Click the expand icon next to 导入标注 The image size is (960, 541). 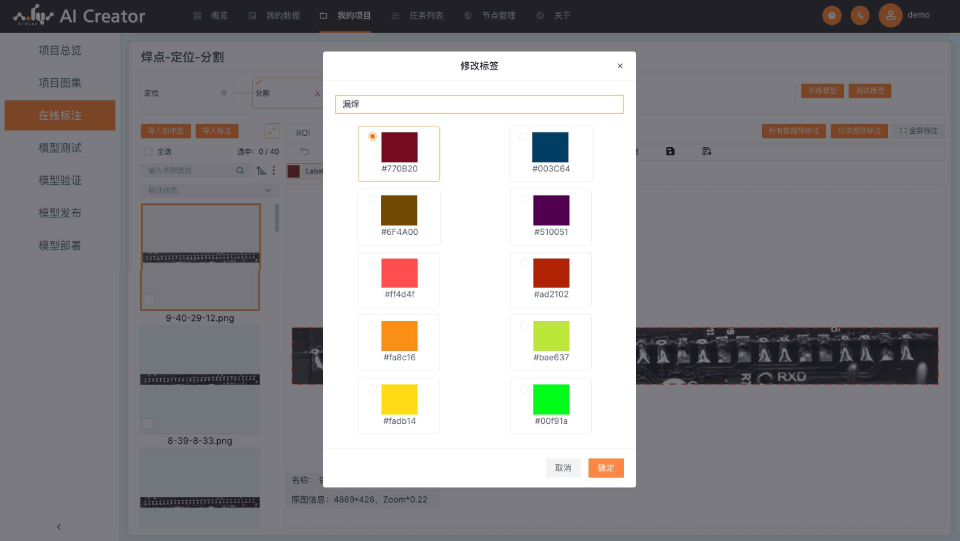point(271,131)
